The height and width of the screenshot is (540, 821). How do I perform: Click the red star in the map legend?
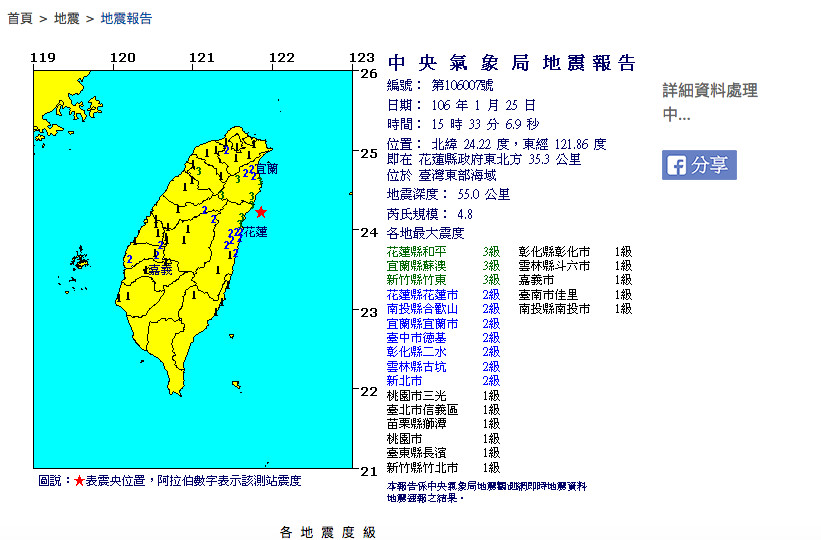79,481
